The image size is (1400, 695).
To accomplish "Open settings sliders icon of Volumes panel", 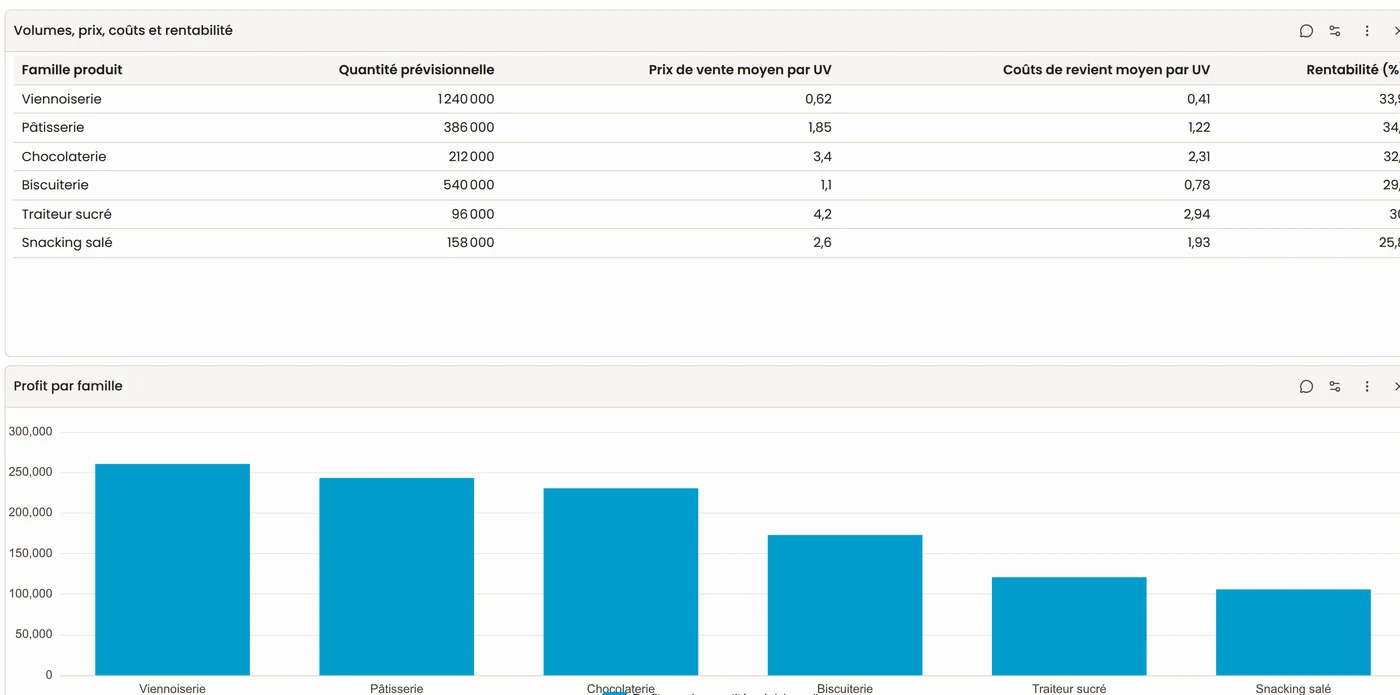I will pyautogui.click(x=1335, y=31).
